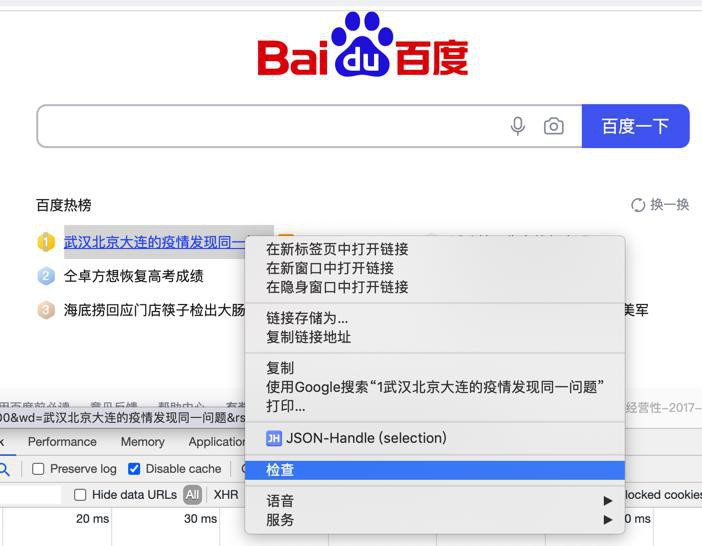Click the 百度热榜 heading
Viewport: 702px width, 546px height.
(x=64, y=205)
